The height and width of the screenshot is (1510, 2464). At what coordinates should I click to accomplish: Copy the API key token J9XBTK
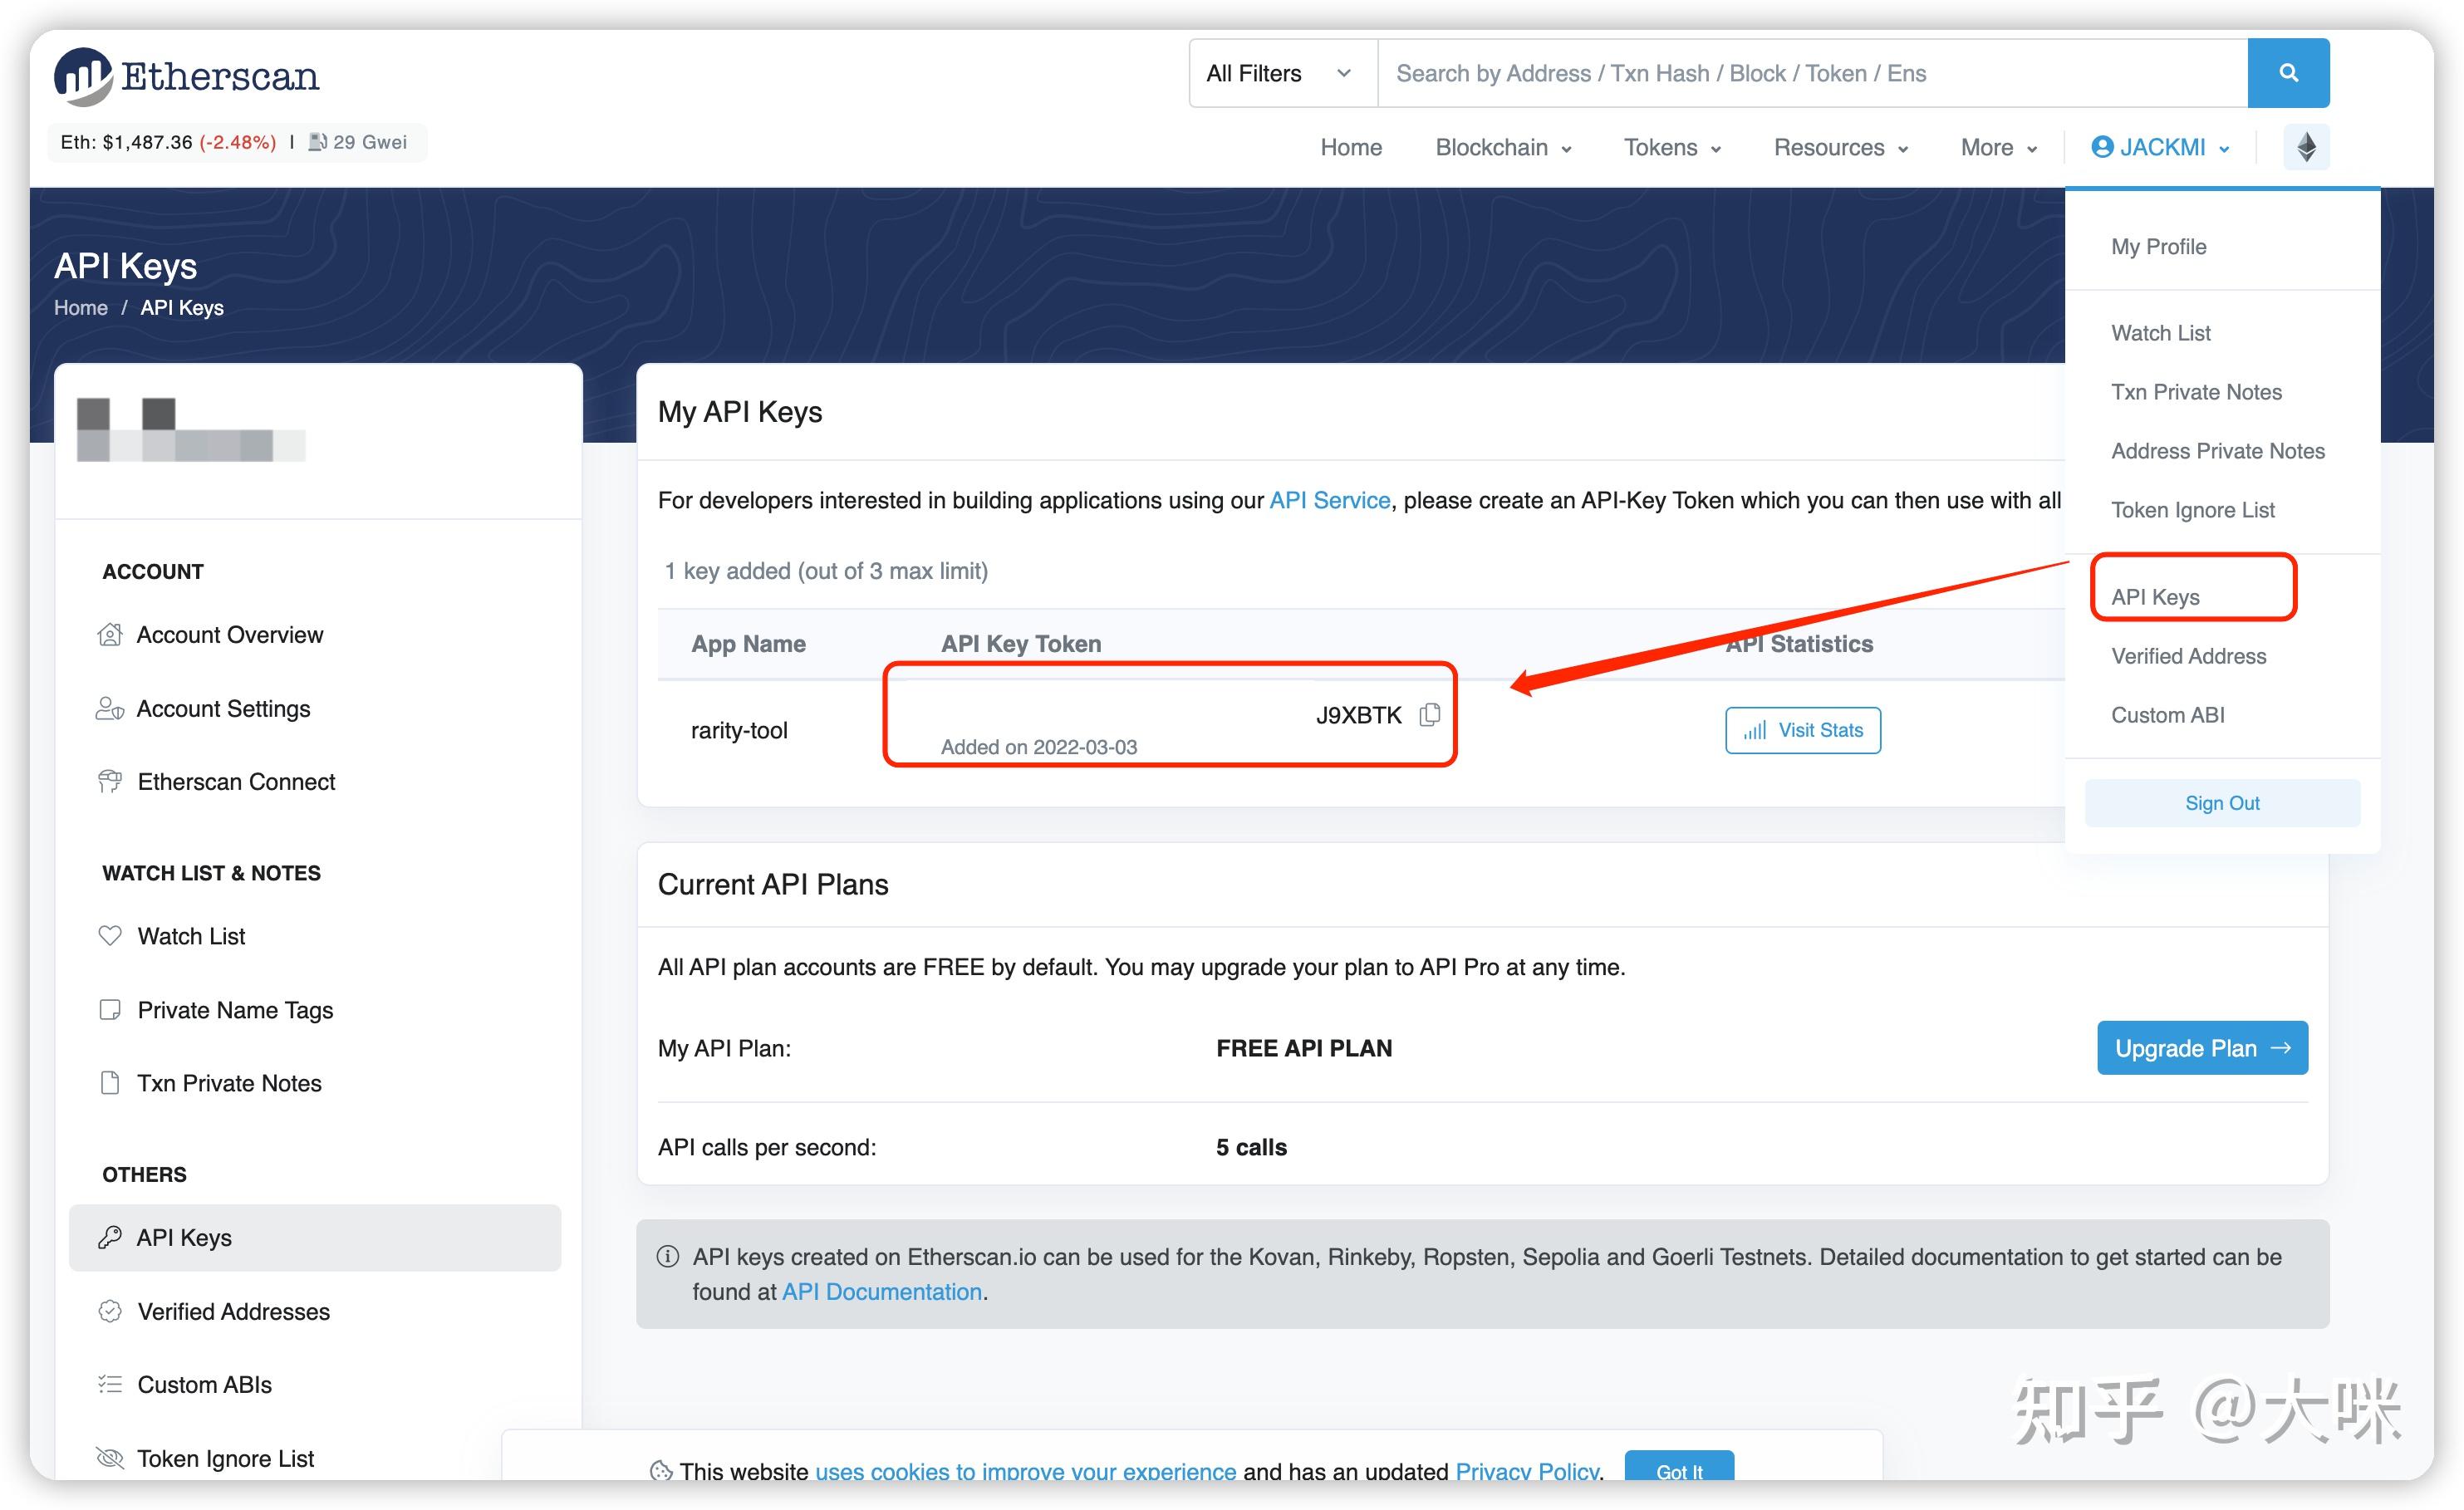point(1430,714)
